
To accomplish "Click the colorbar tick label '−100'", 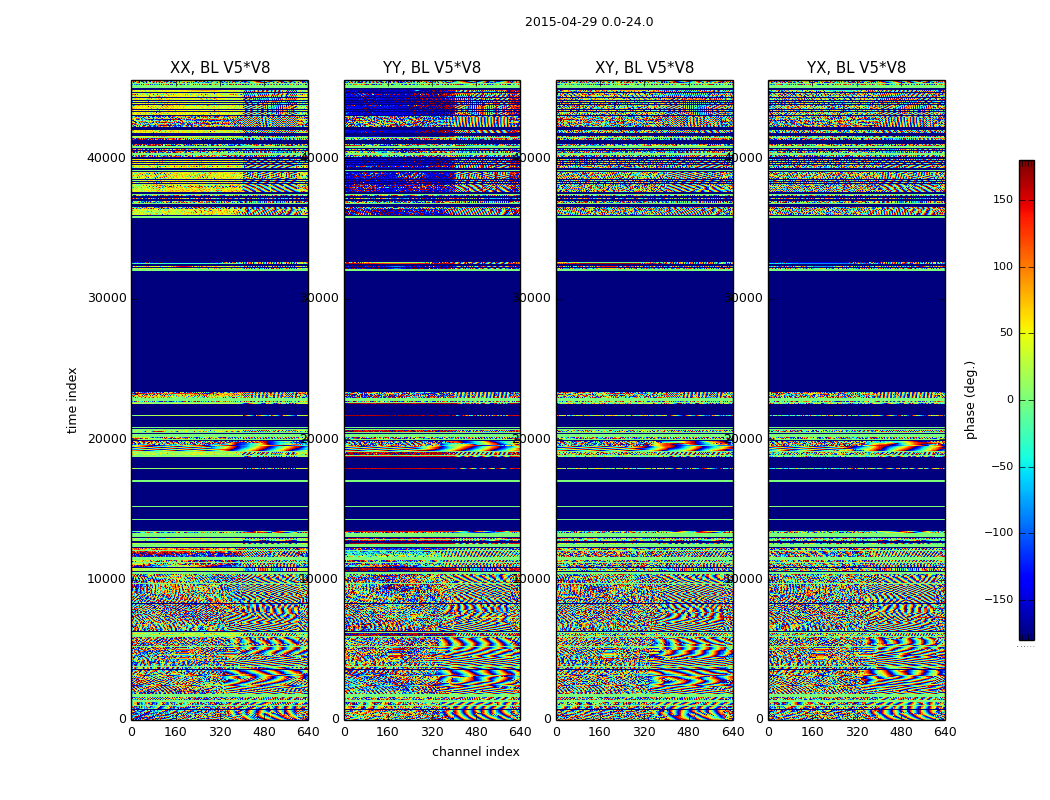I will click(999, 533).
